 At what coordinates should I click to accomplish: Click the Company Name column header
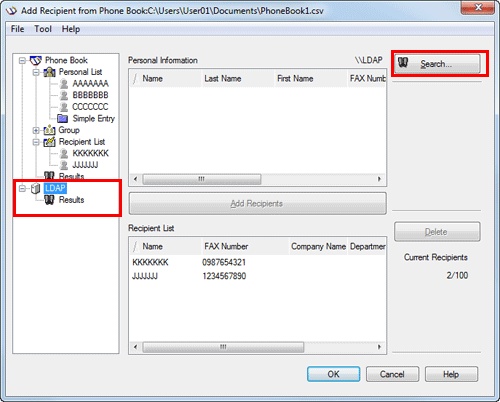click(318, 247)
